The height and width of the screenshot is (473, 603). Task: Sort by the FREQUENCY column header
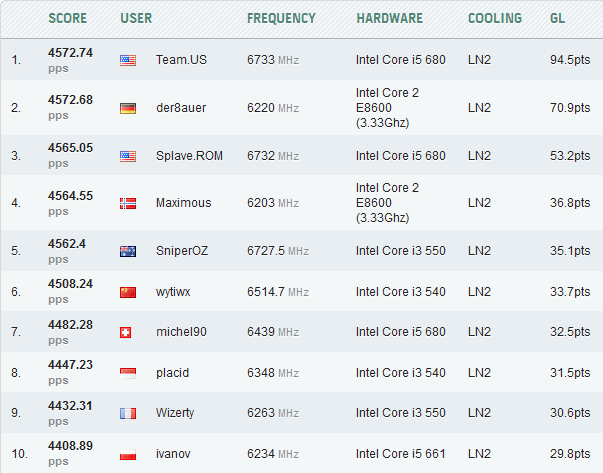coord(281,18)
